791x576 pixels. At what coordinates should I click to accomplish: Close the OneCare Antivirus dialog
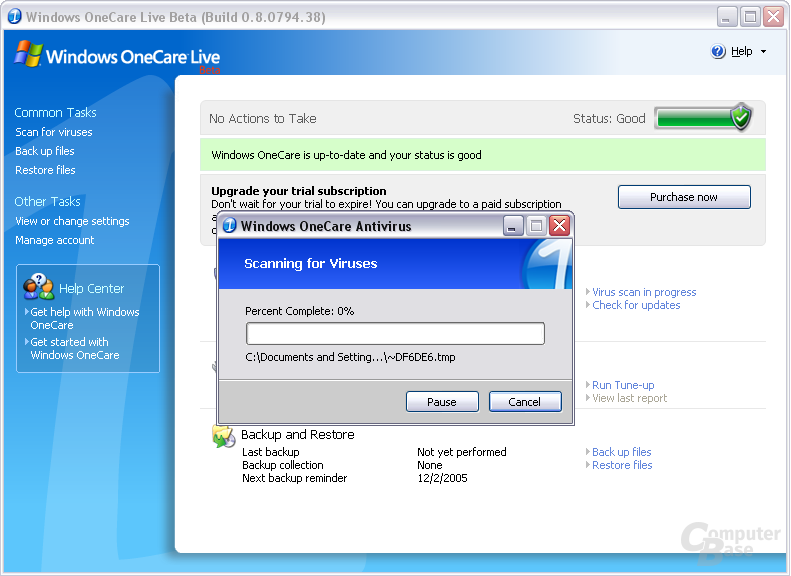pyautogui.click(x=559, y=225)
